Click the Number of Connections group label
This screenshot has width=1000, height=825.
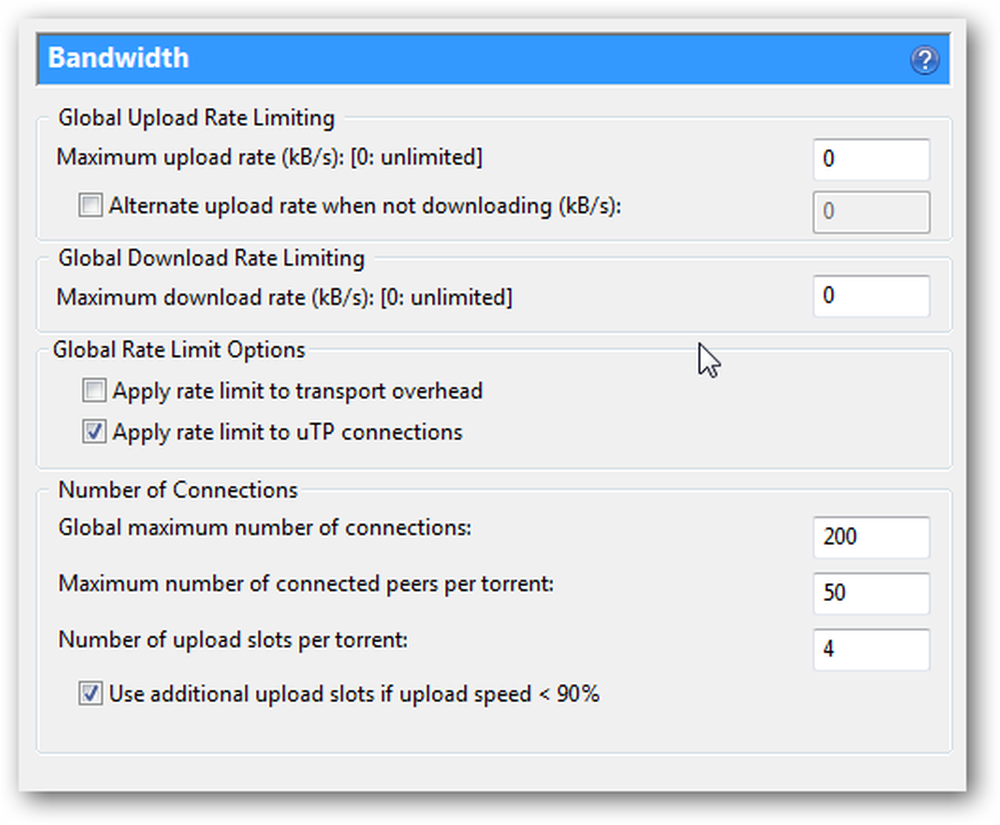coord(178,490)
